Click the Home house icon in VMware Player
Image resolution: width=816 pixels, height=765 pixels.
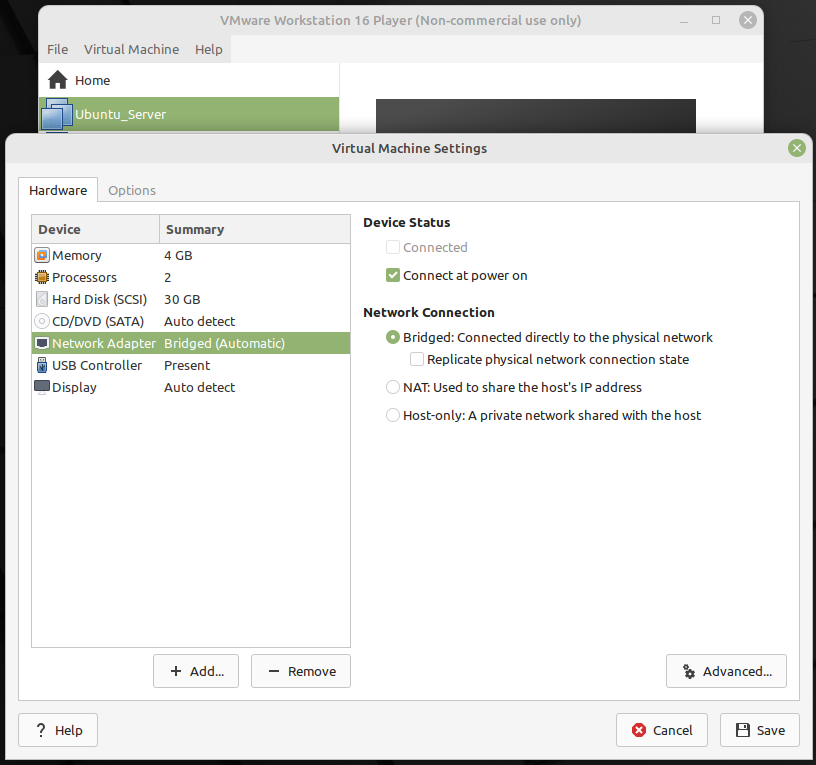pyautogui.click(x=58, y=80)
